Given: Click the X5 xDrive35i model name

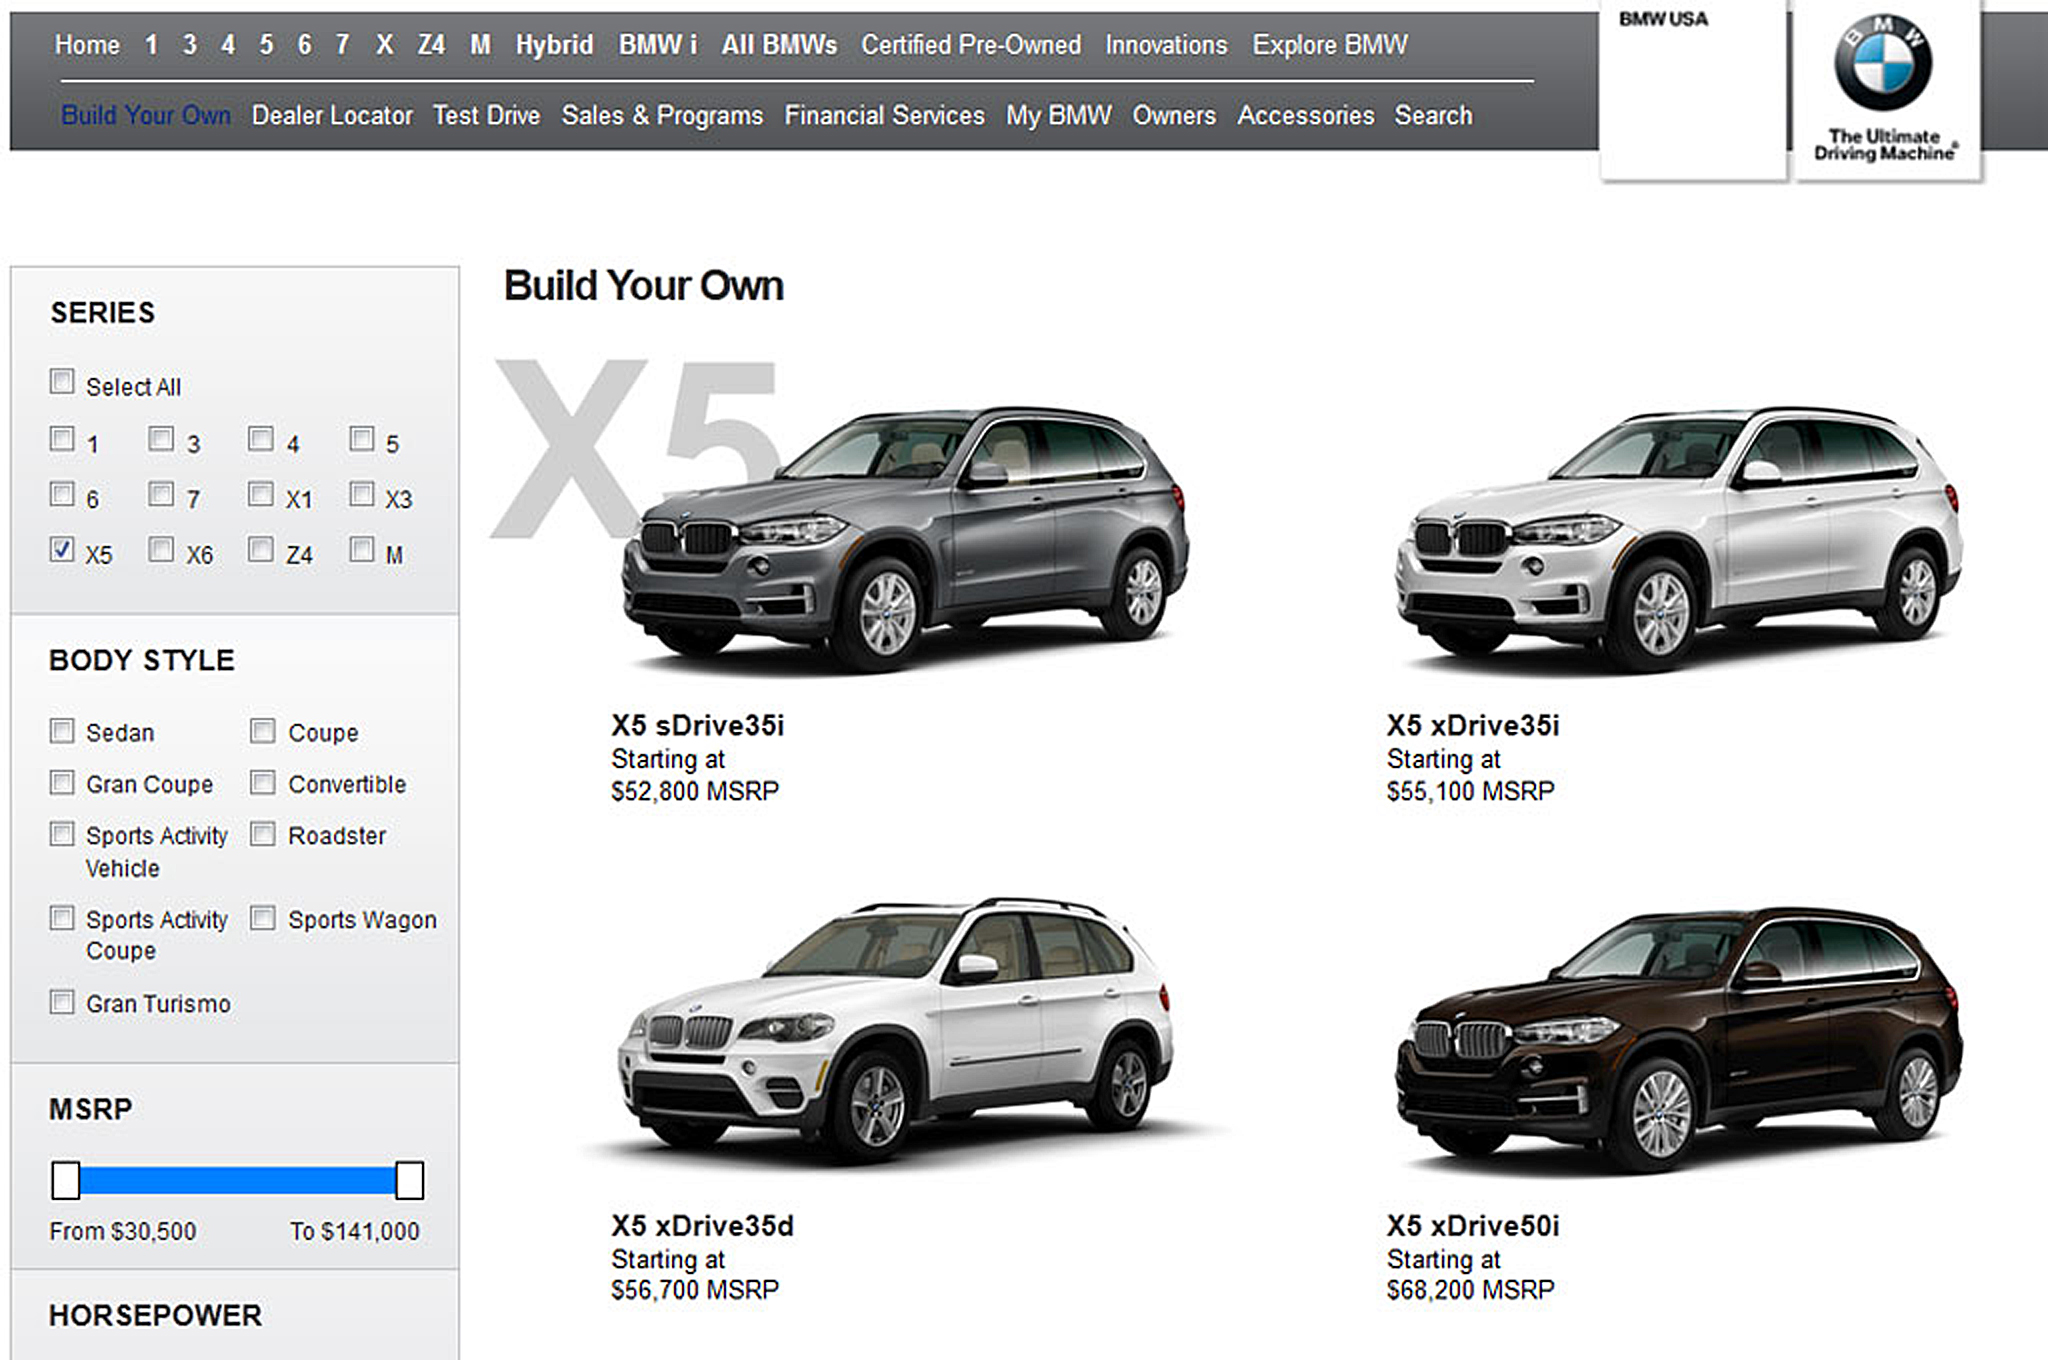Looking at the screenshot, I should (1473, 725).
